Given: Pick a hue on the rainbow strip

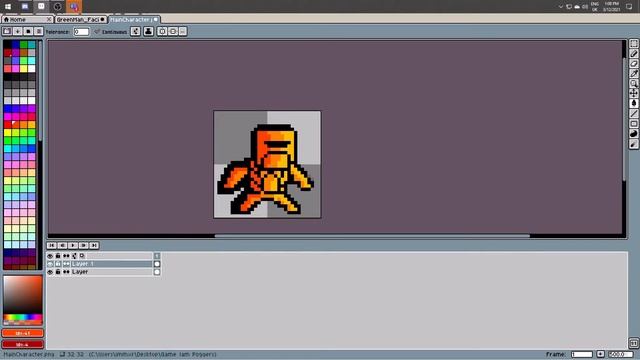Looking at the screenshot, I should (x=23, y=318).
